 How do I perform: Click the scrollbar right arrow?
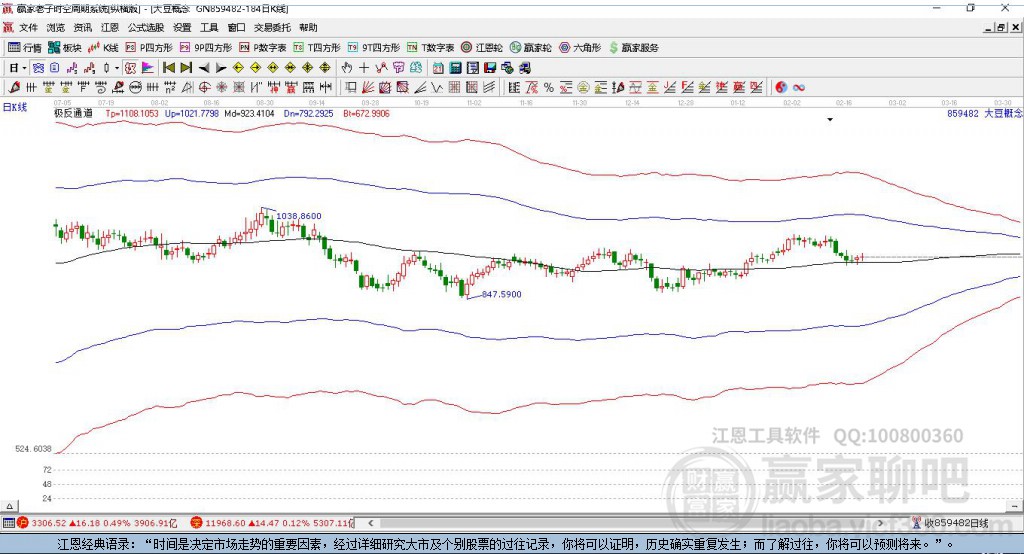point(880,523)
